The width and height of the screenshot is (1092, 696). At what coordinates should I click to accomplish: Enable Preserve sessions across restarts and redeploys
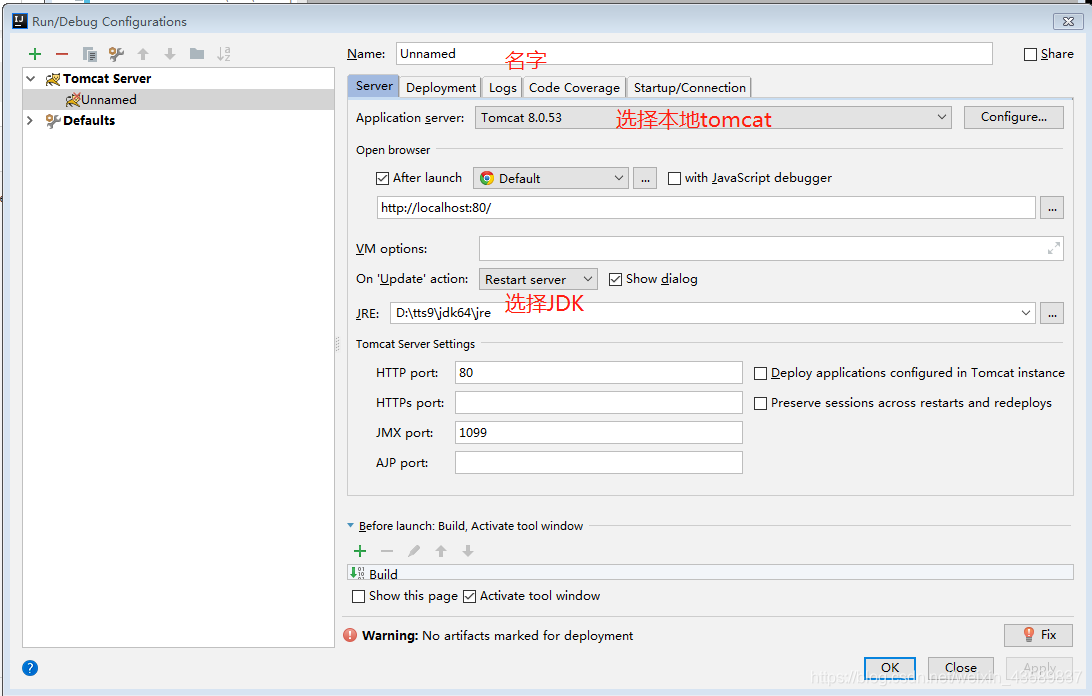coord(760,403)
